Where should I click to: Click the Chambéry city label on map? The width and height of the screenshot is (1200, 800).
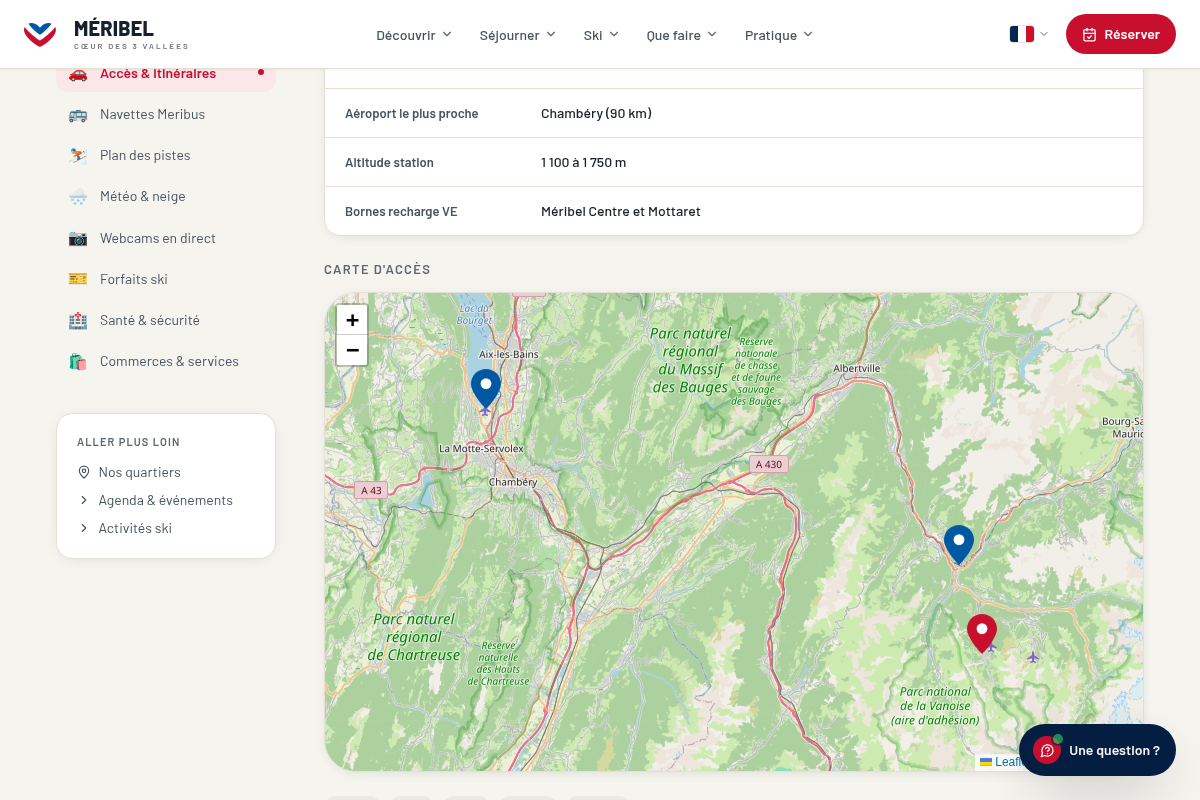513,482
